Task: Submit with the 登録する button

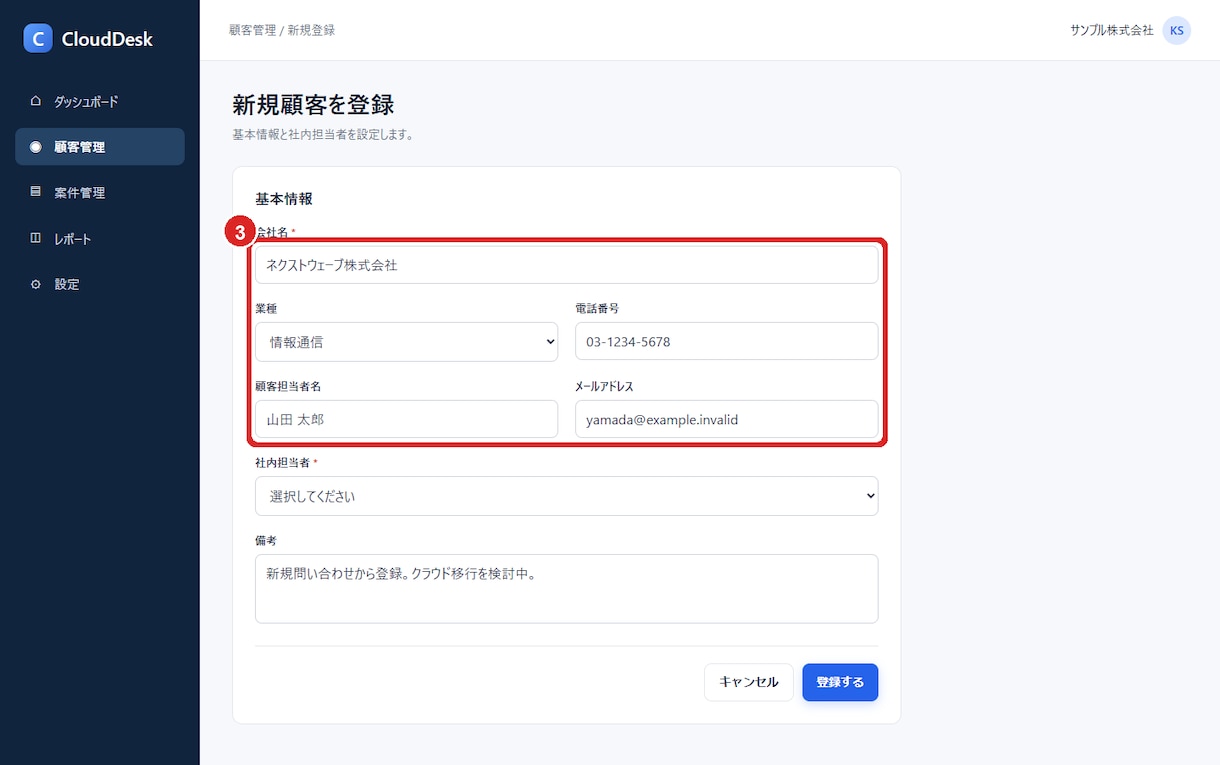Action: coord(840,682)
